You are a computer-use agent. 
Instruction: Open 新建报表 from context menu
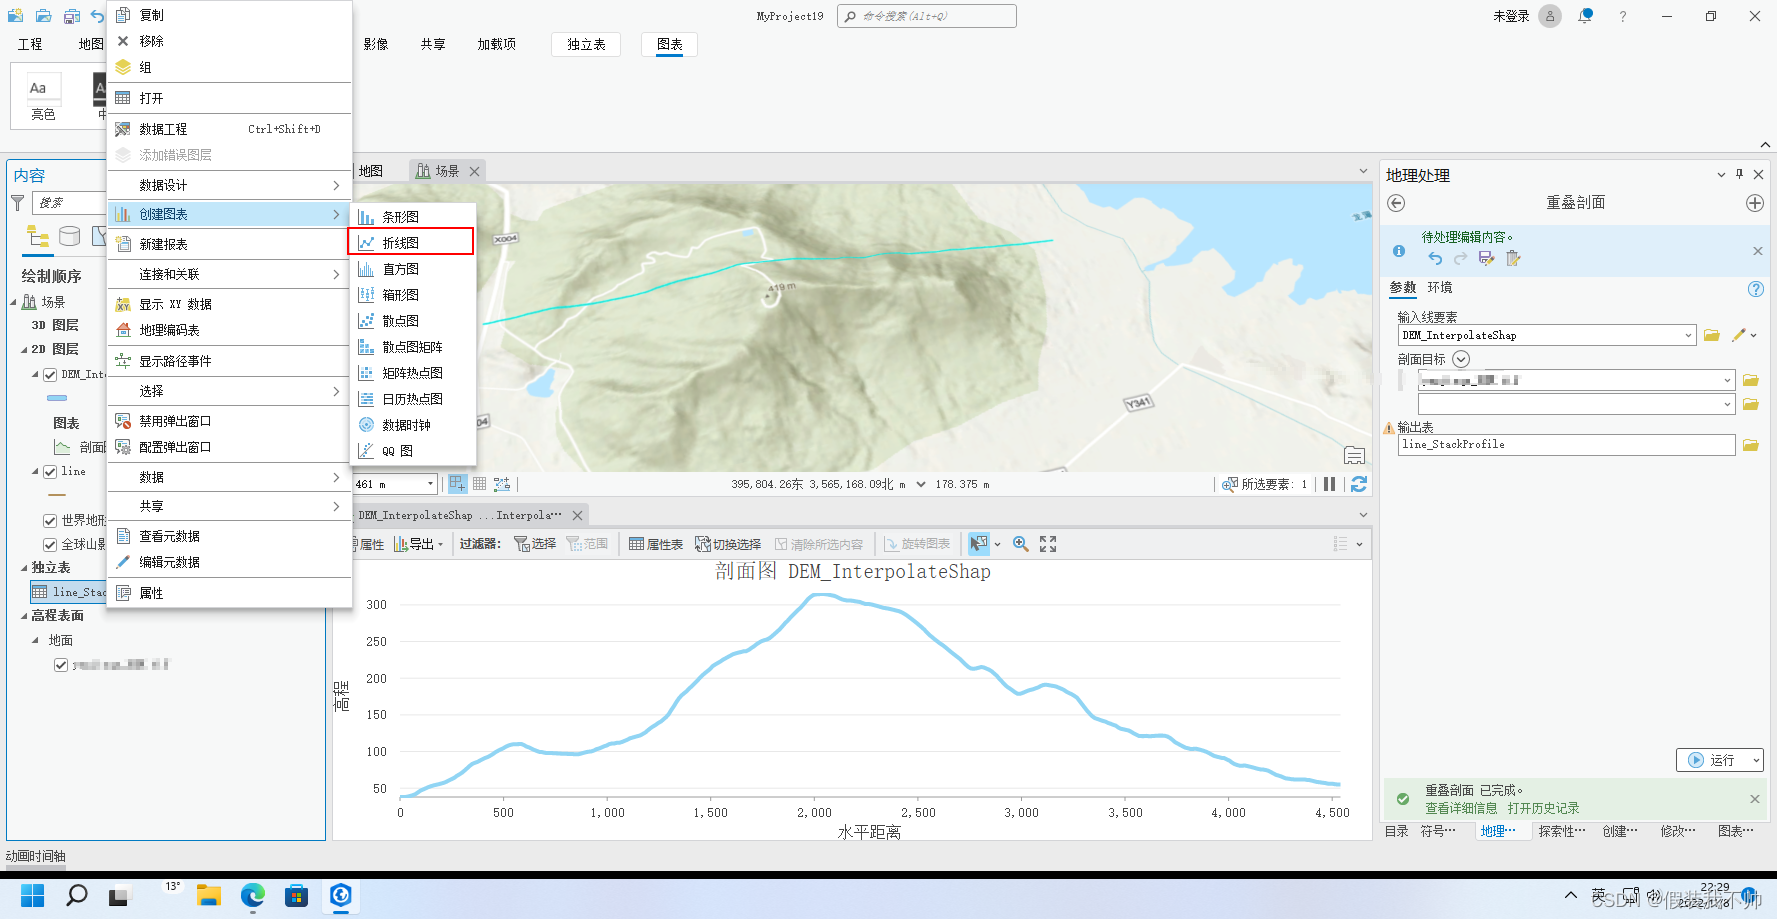pos(229,244)
